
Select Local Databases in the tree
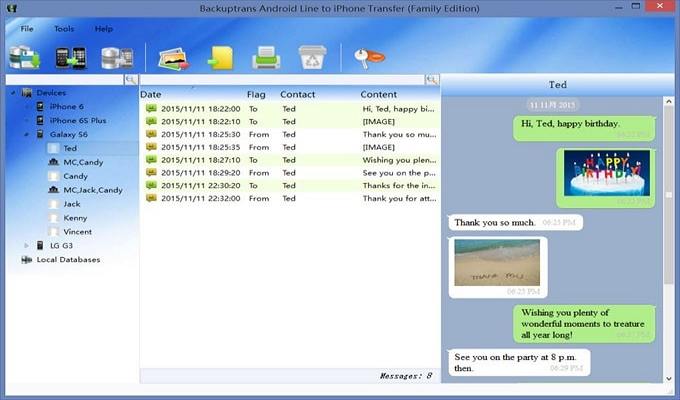pyautogui.click(x=67, y=259)
